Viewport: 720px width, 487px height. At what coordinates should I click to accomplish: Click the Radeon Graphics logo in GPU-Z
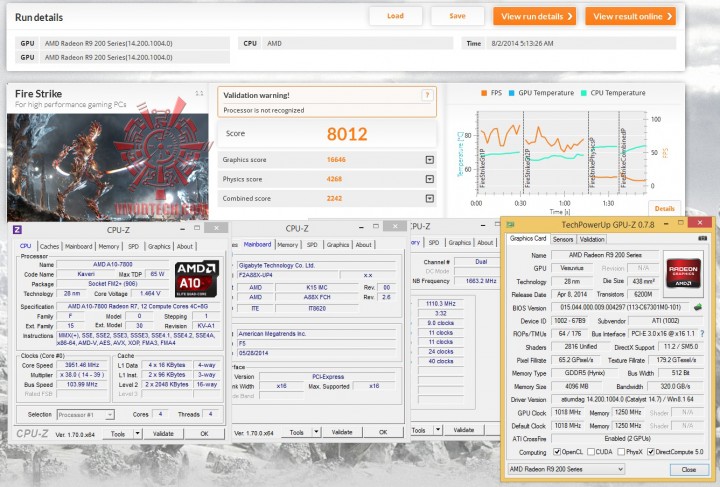(x=683, y=272)
